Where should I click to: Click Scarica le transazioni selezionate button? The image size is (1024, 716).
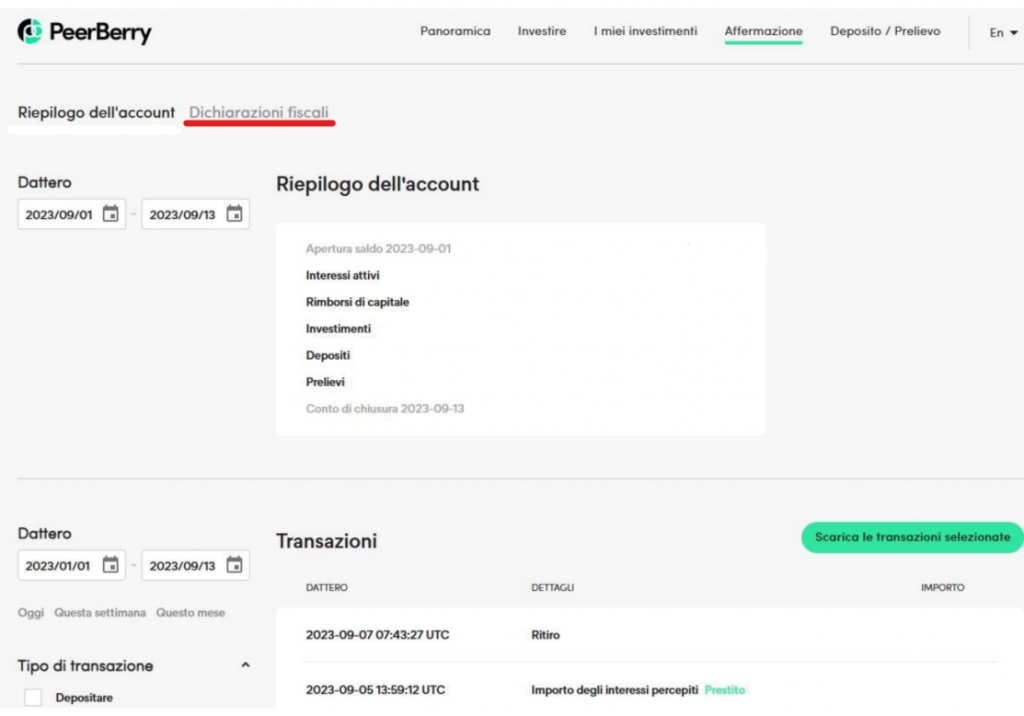(x=912, y=537)
